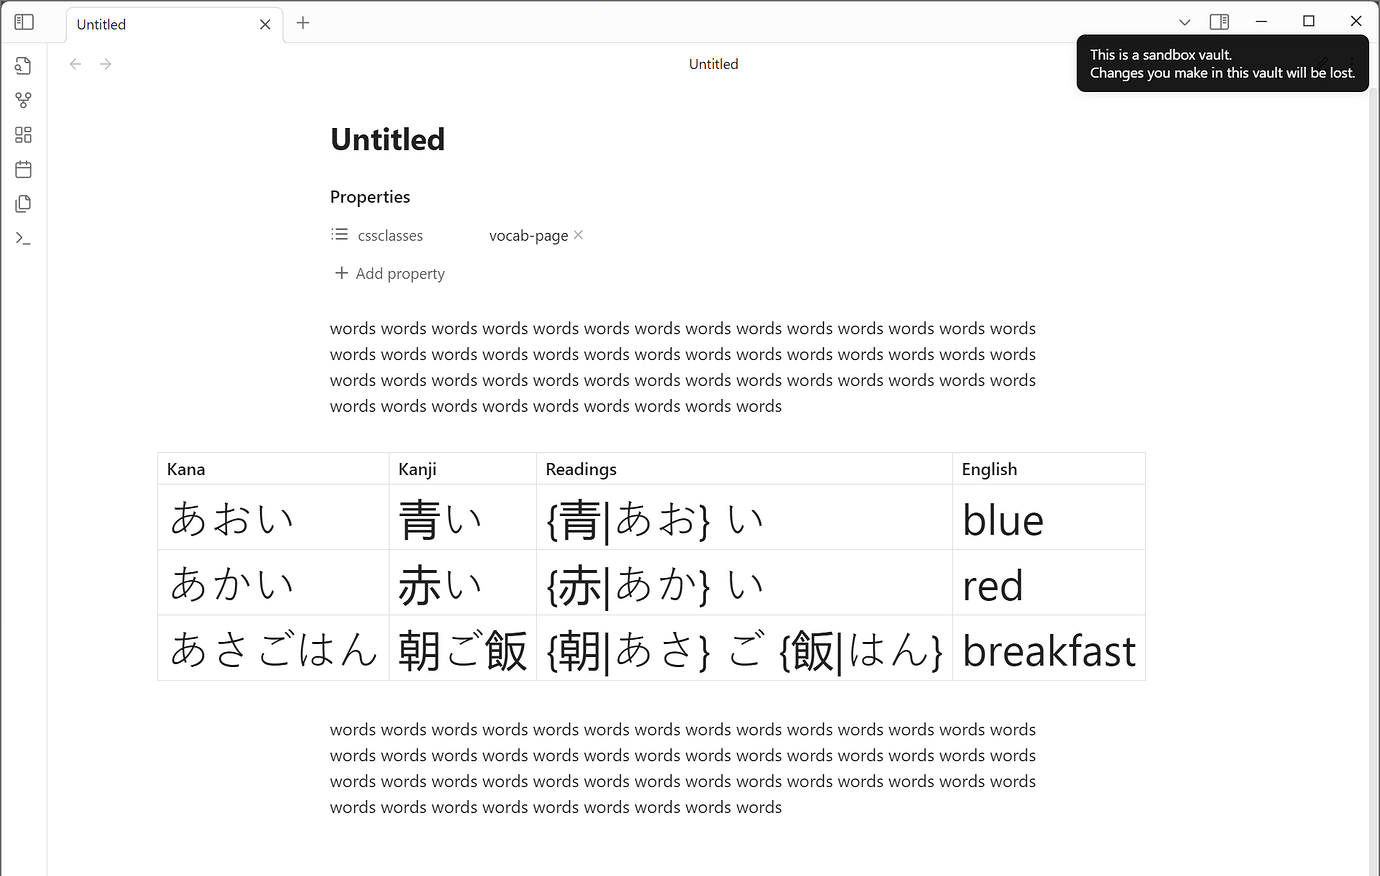Select the Untitled tab
This screenshot has width=1380, height=876.
tap(174, 24)
